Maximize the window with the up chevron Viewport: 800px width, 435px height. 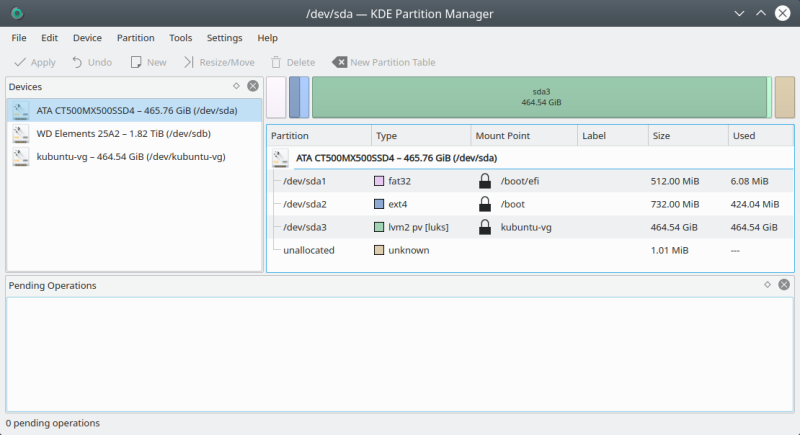coord(761,13)
